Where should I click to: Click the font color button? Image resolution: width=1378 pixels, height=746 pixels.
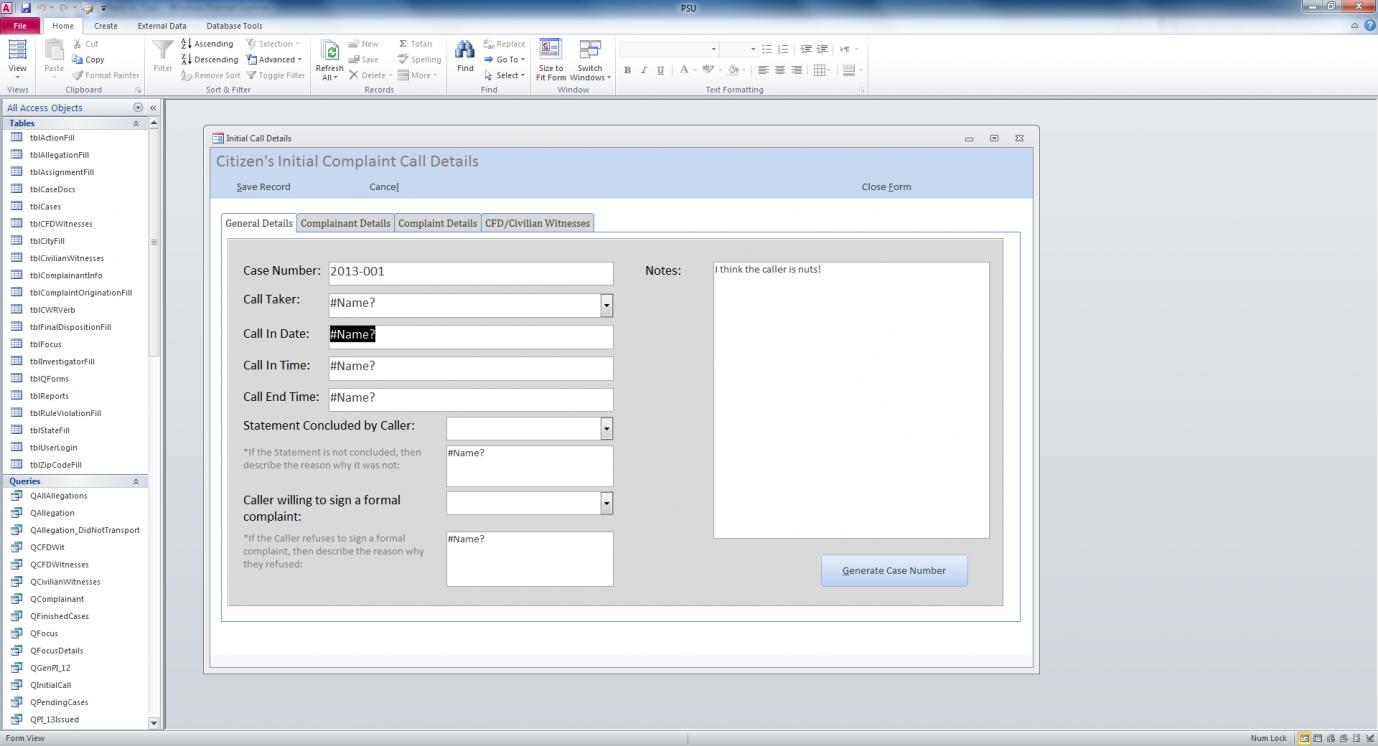pyautogui.click(x=684, y=70)
